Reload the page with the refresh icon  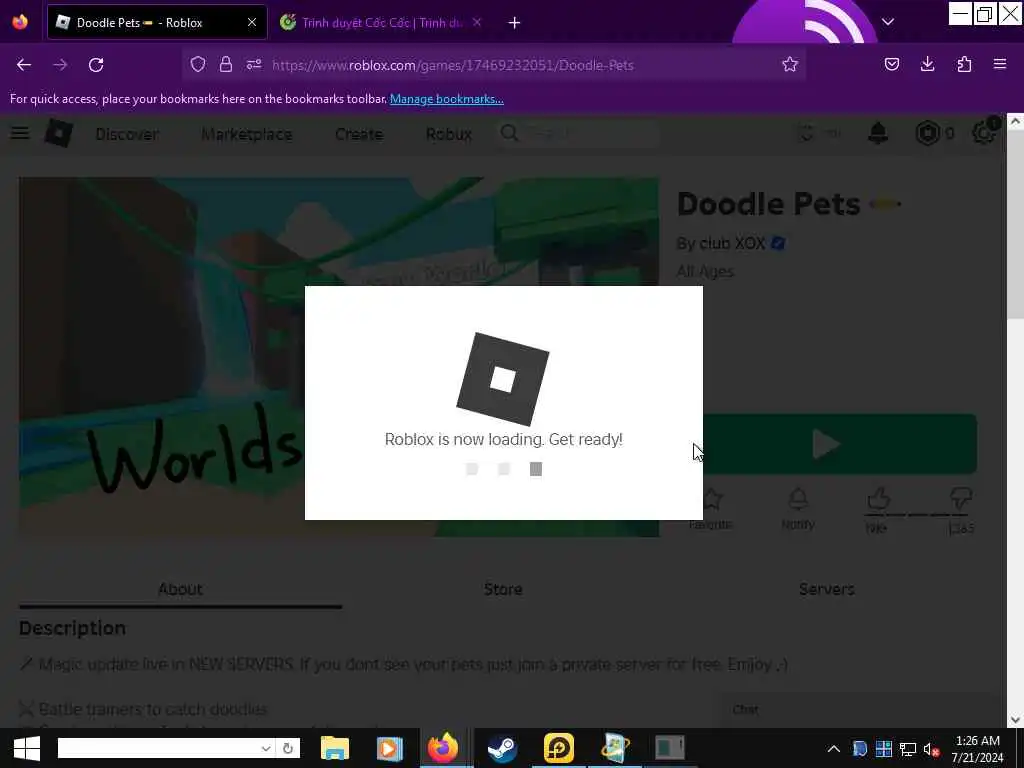coord(96,65)
